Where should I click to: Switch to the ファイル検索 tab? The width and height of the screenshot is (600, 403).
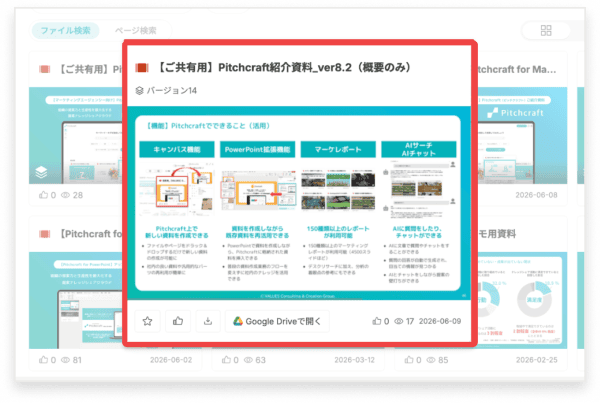65,31
